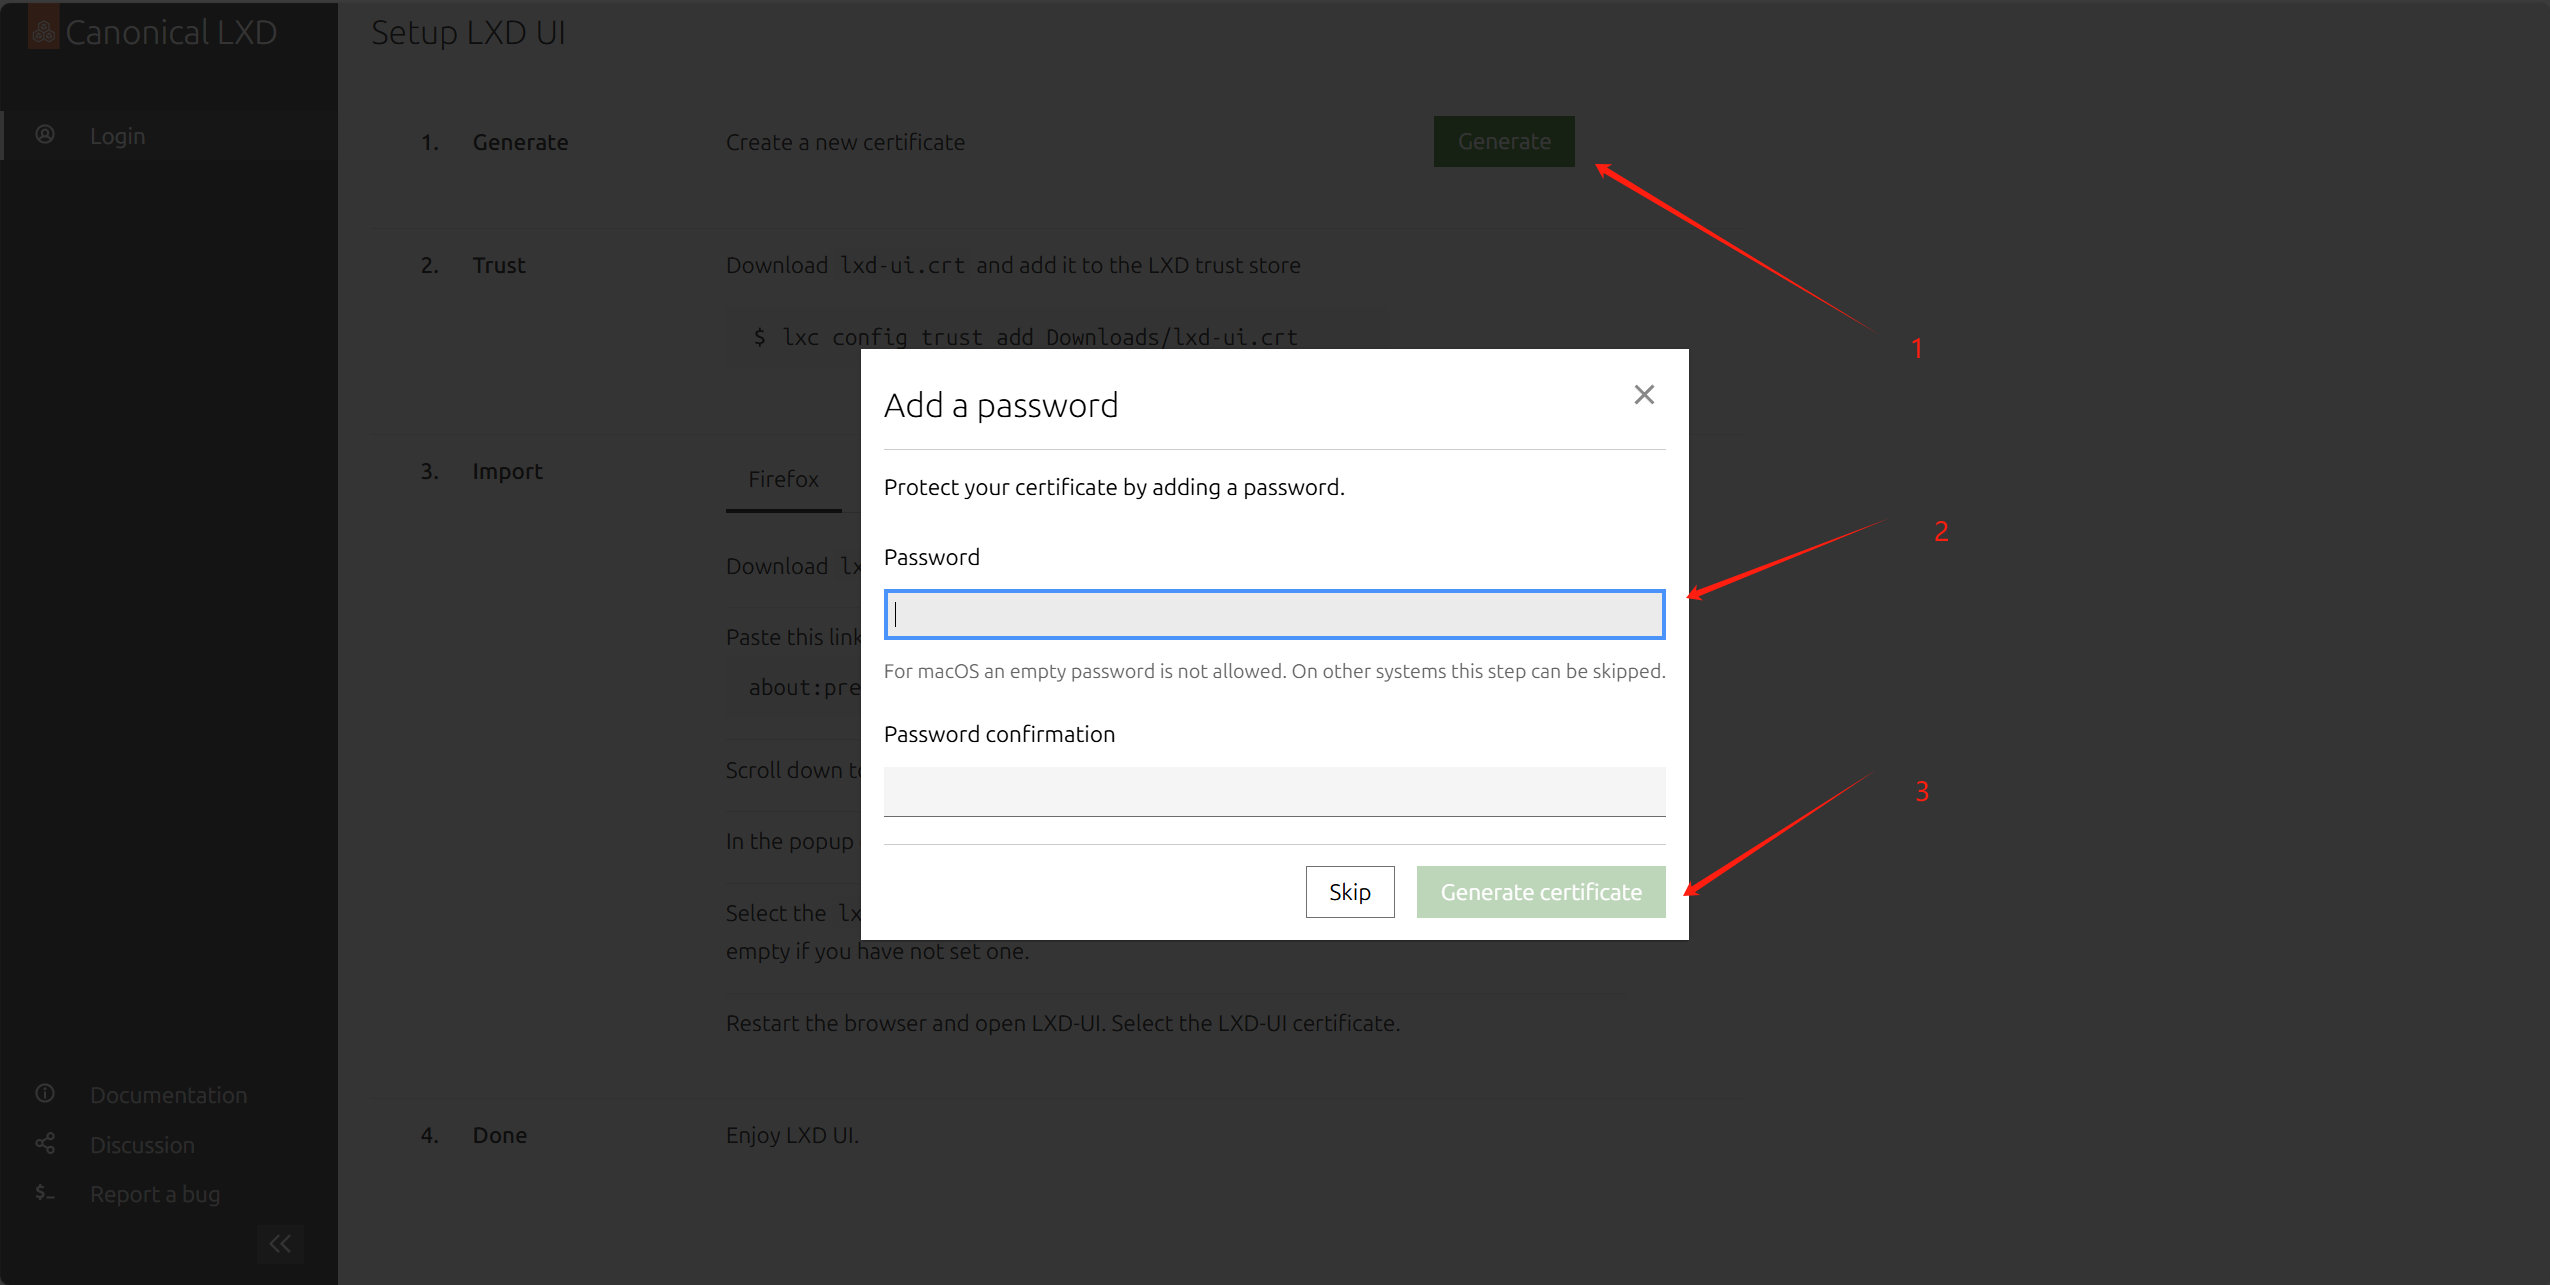
Task: Open the Documentation link
Action: [168, 1095]
